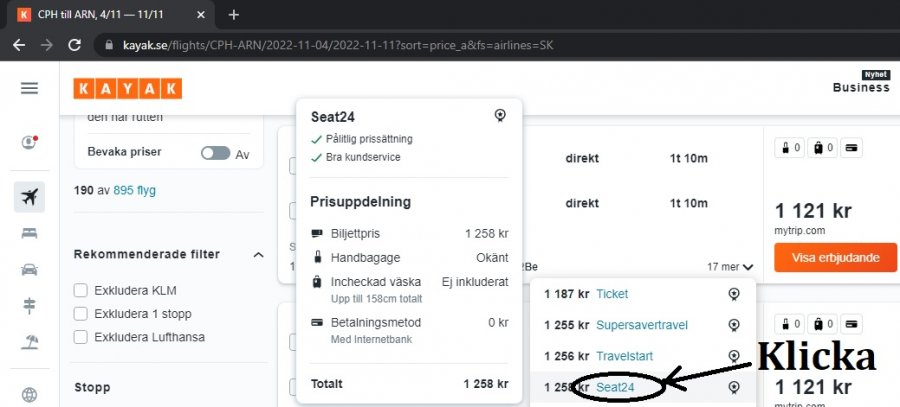Open the 895 flyg link

pyautogui.click(x=134, y=190)
